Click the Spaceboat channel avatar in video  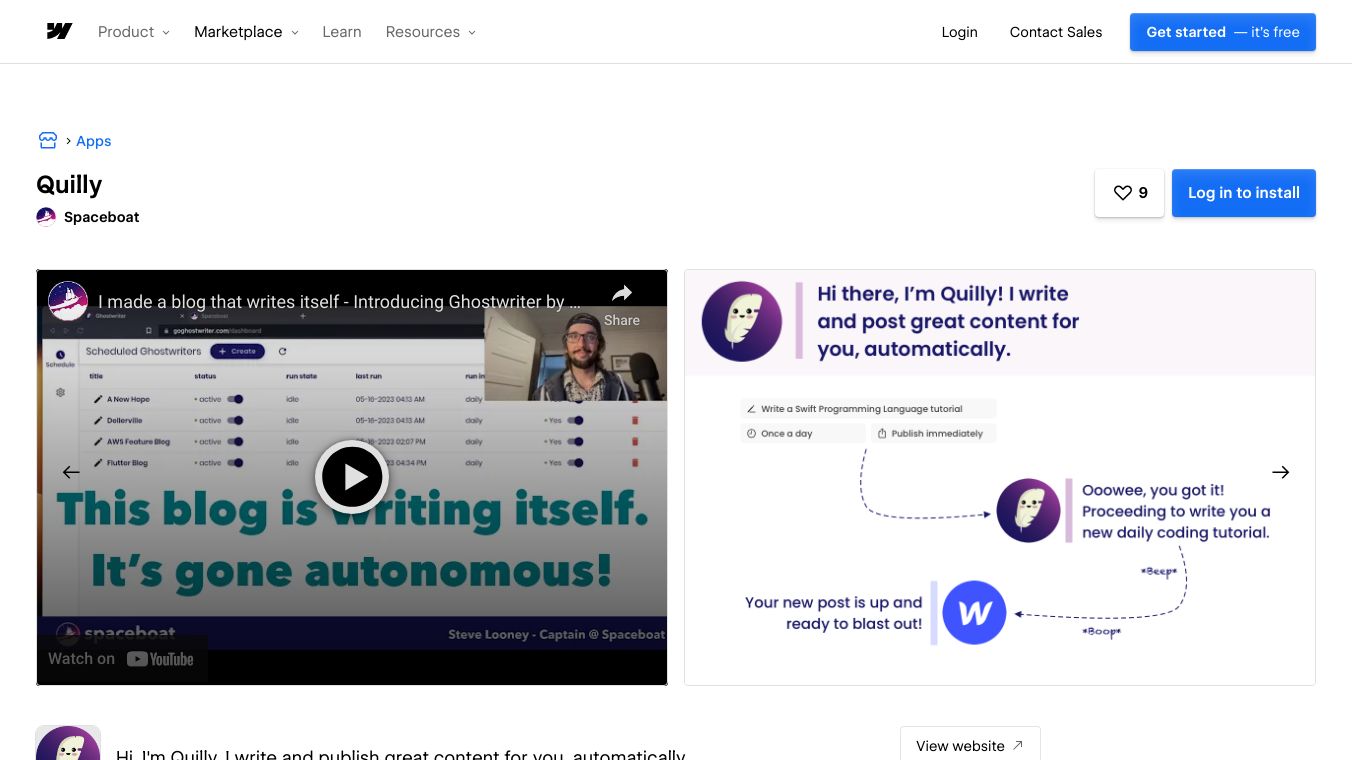click(x=68, y=301)
